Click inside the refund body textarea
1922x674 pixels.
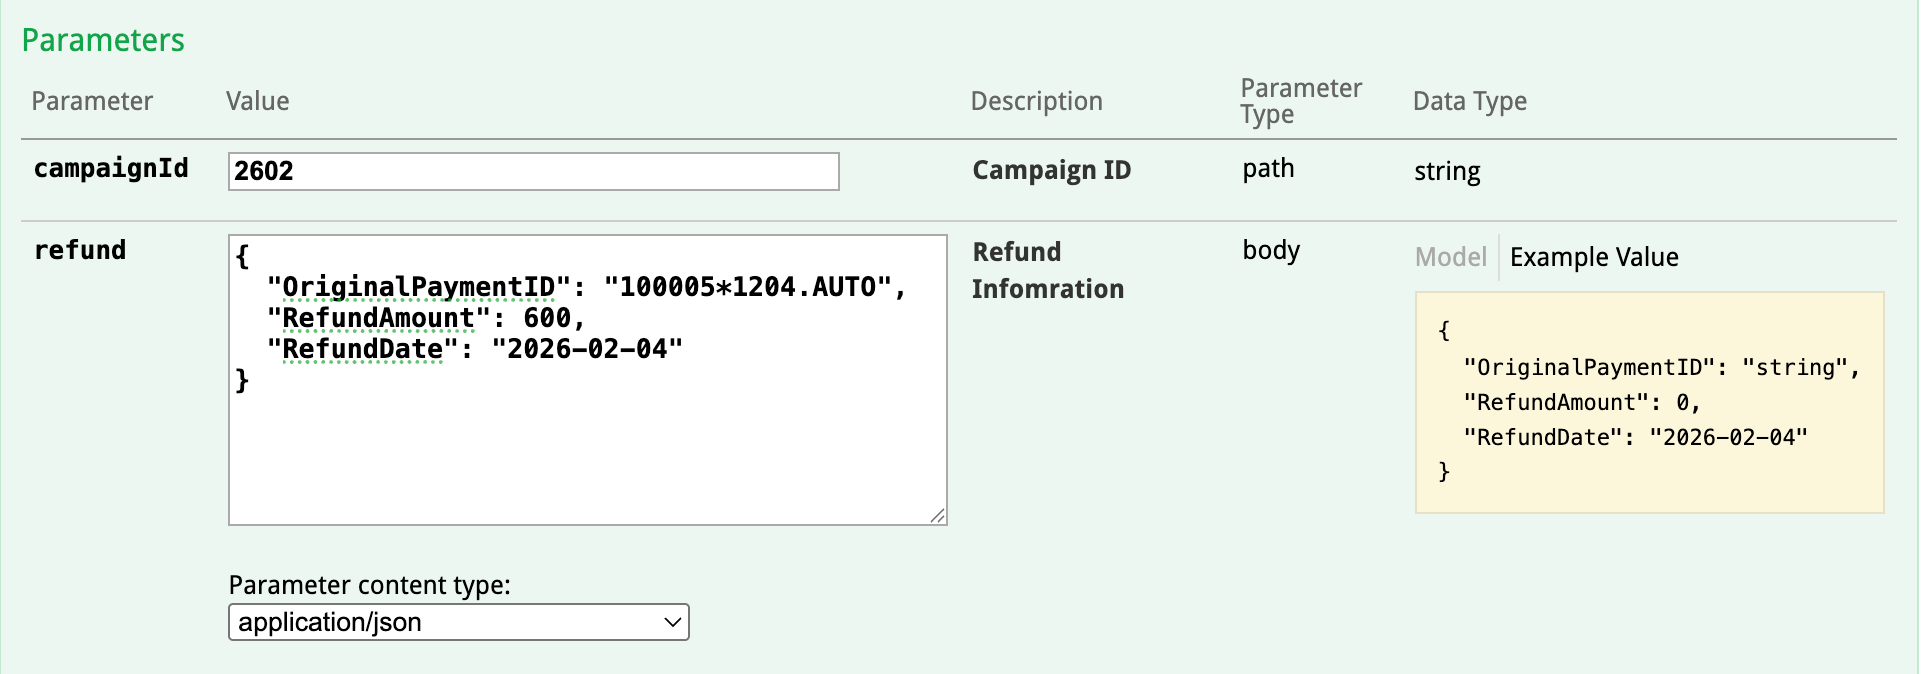pyautogui.click(x=587, y=450)
